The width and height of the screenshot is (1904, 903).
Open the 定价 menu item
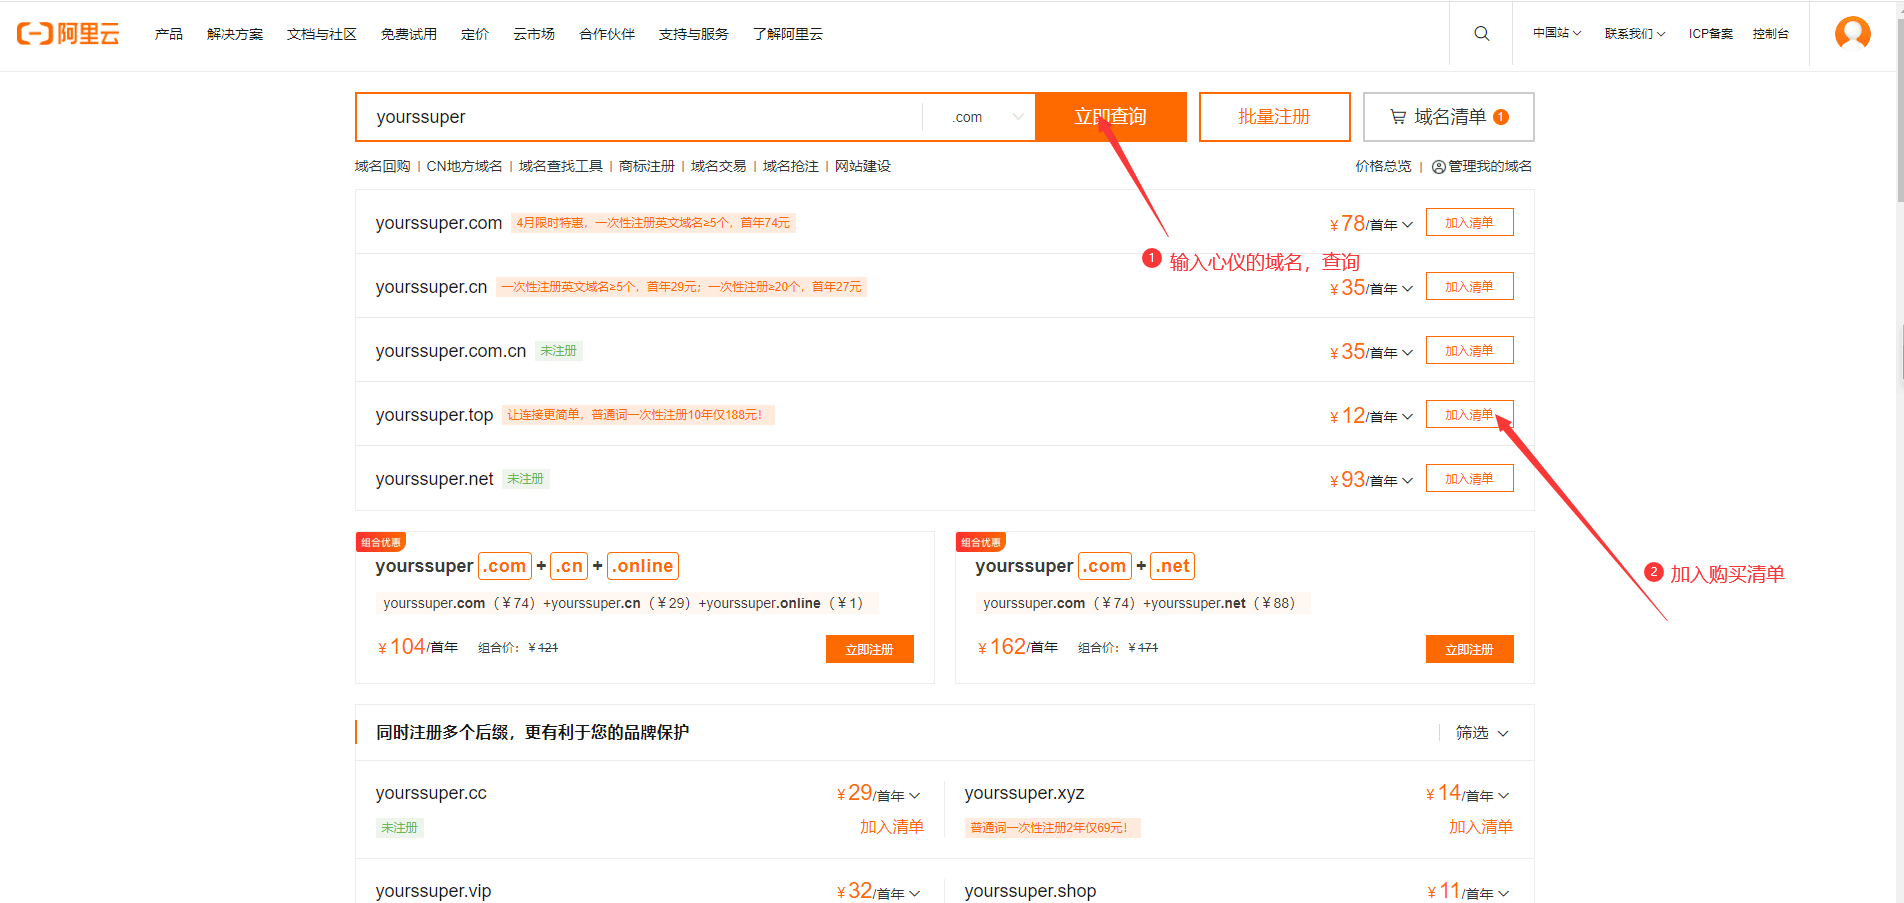pyautogui.click(x=475, y=34)
